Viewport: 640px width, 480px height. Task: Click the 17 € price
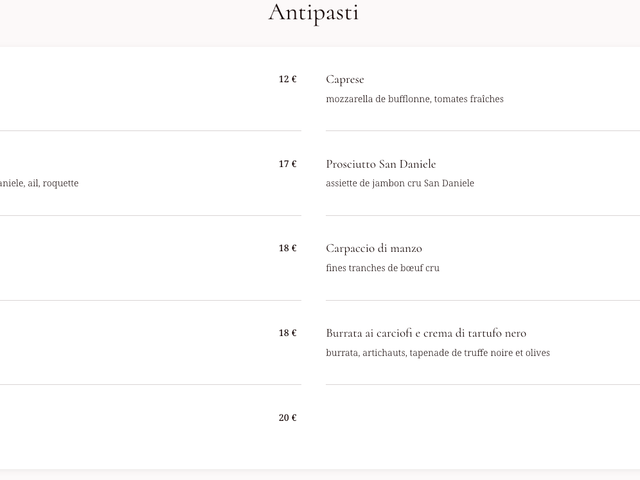coord(287,164)
